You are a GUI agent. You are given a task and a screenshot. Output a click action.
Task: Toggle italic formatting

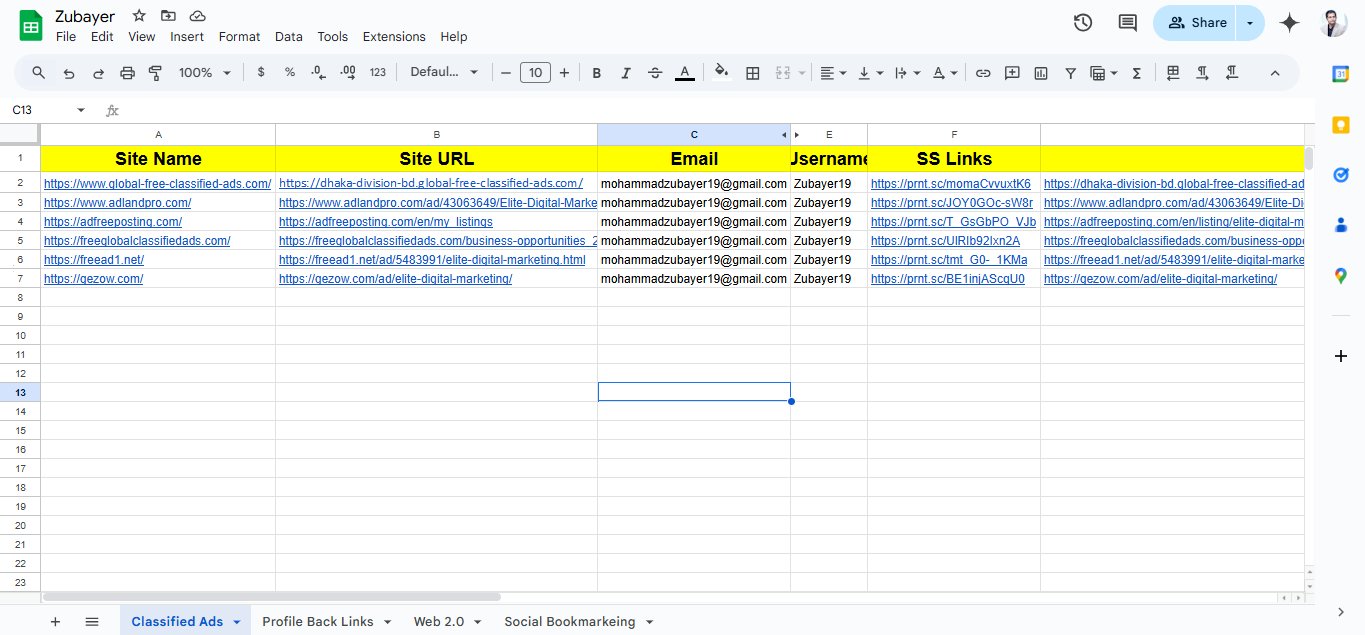click(x=626, y=73)
